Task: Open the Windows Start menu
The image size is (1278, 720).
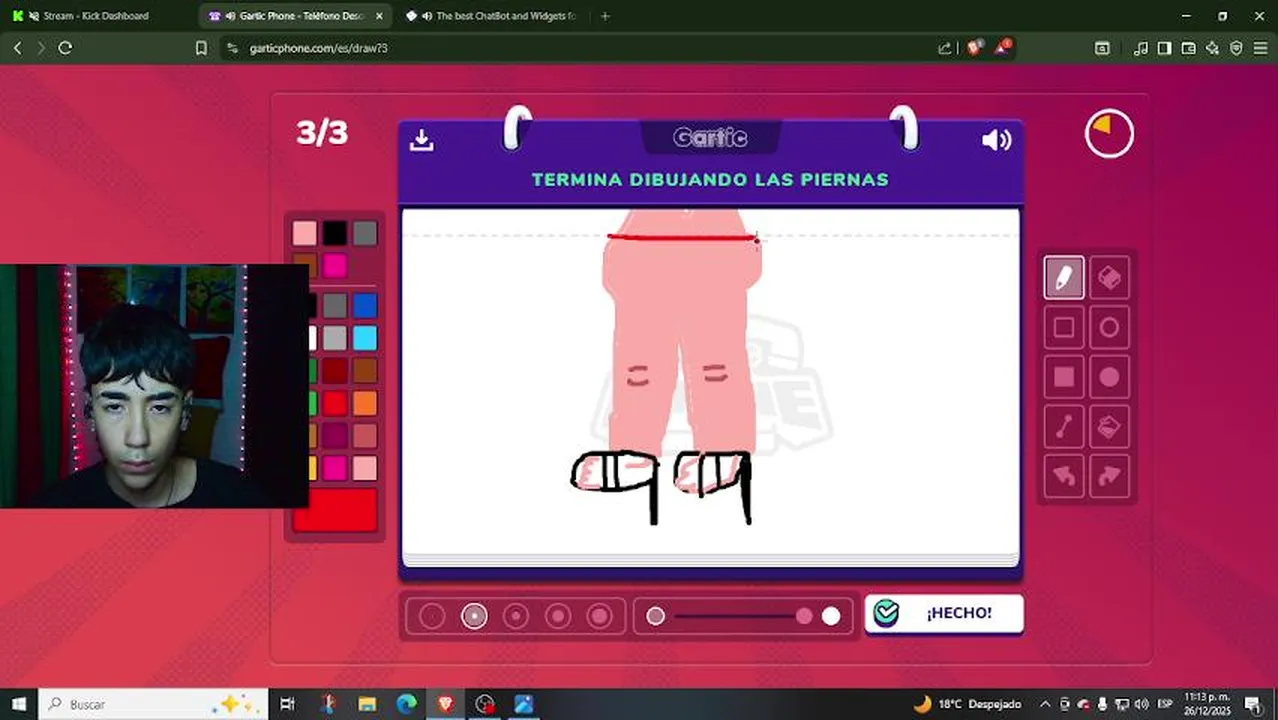Action: pyautogui.click(x=18, y=704)
